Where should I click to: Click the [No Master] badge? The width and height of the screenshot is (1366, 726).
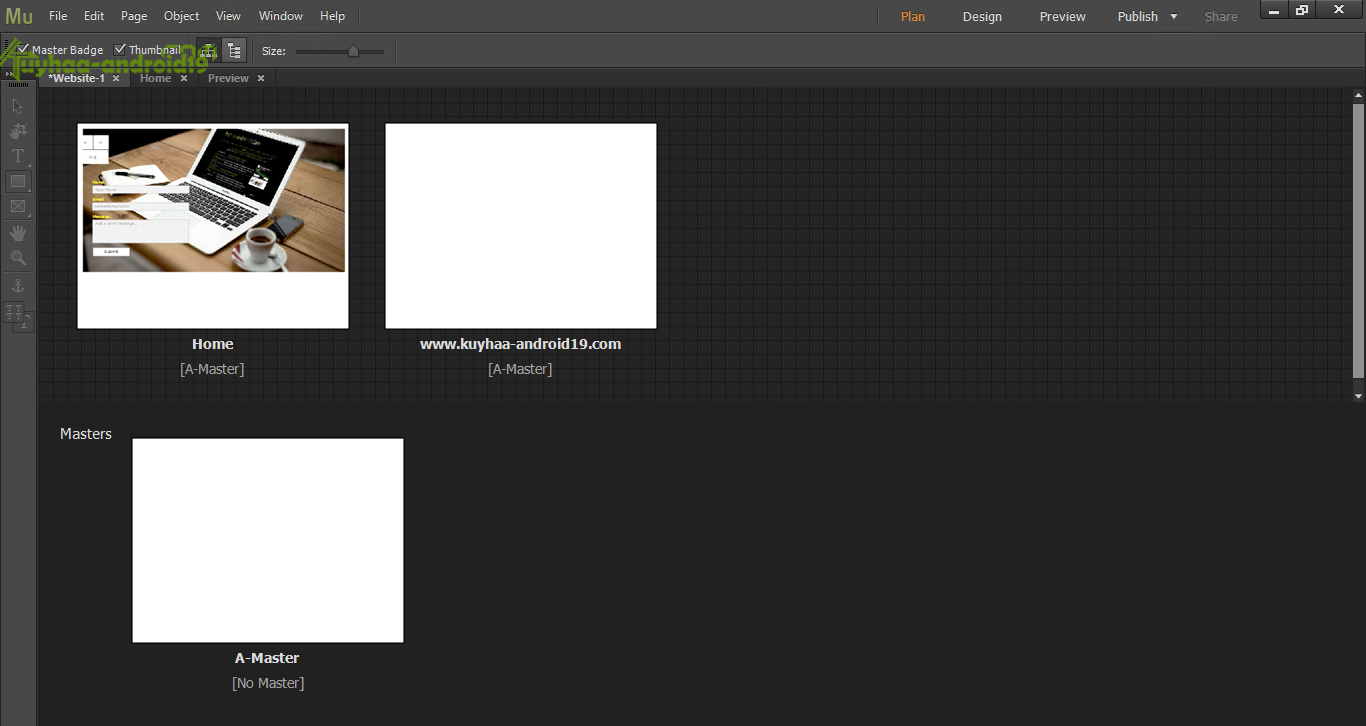pyautogui.click(x=268, y=683)
